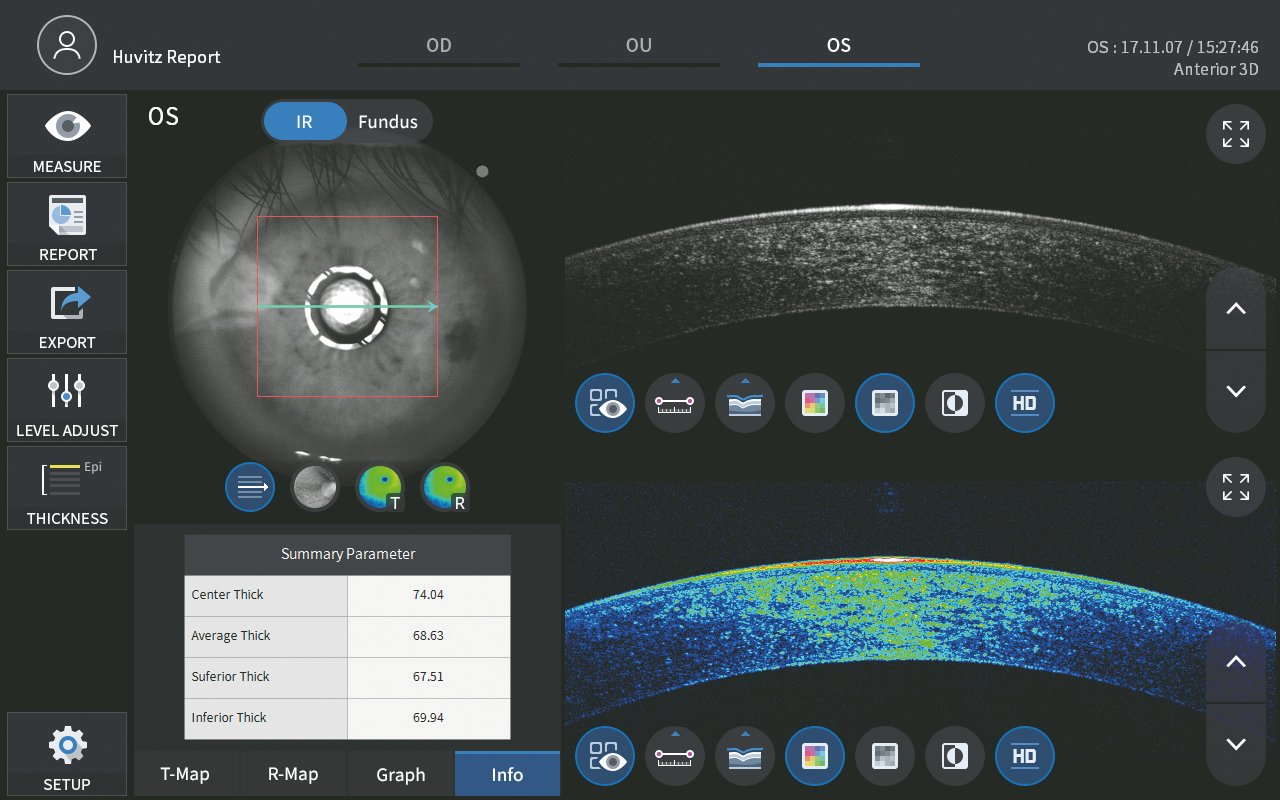Click the EXPORT icon in sidebar
This screenshot has height=800, width=1280.
coord(67,312)
